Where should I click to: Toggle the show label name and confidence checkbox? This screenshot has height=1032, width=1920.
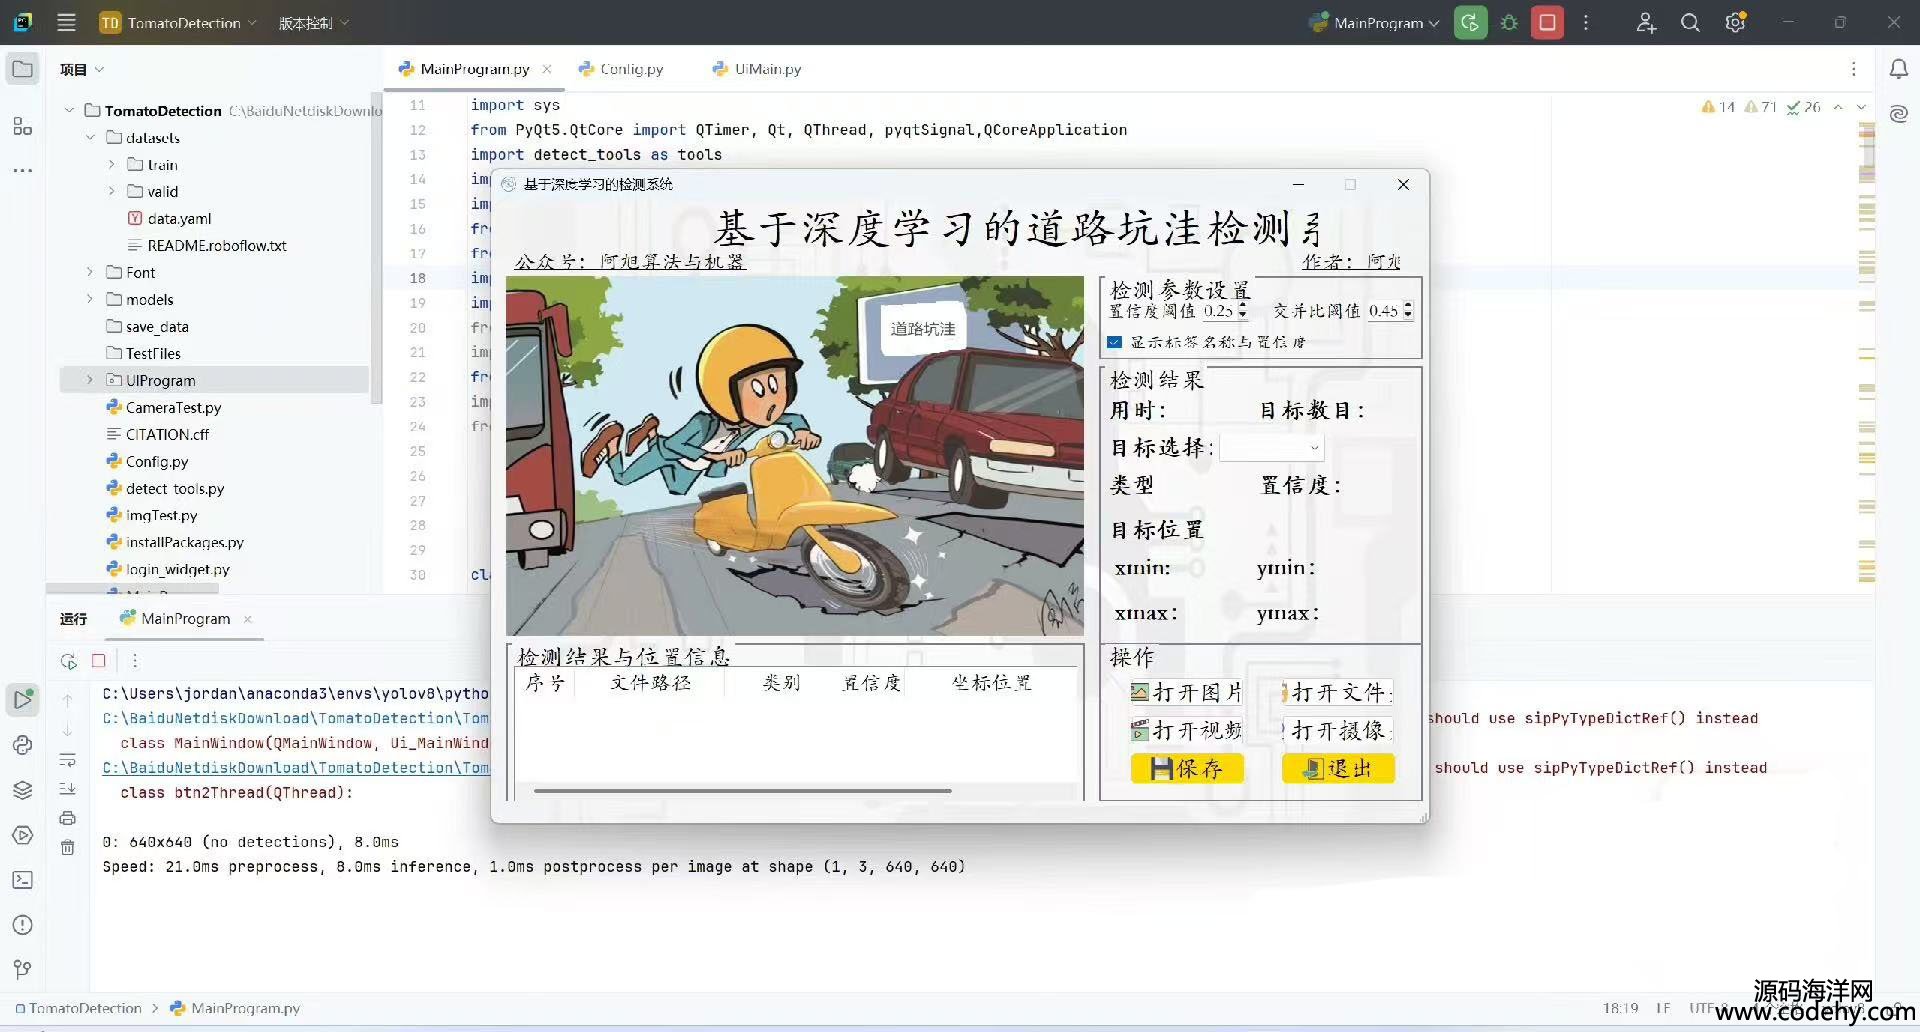pos(1115,342)
